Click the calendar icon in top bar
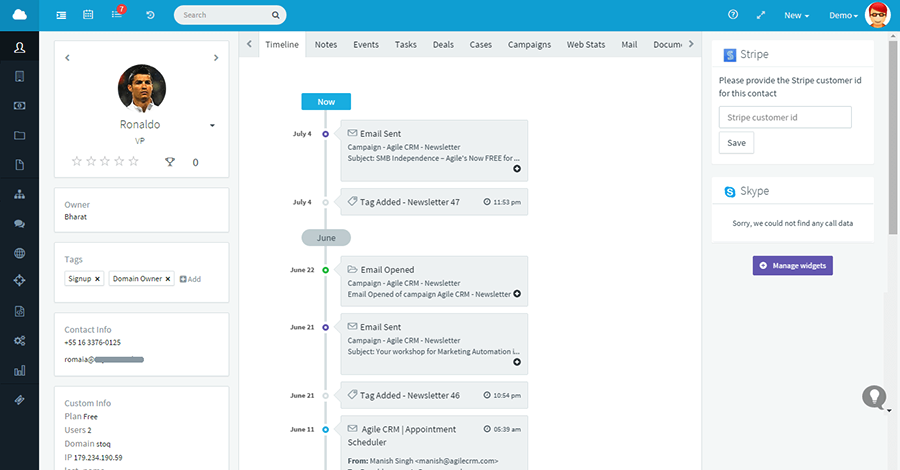Screen dimensions: 900x470 (x=88, y=15)
